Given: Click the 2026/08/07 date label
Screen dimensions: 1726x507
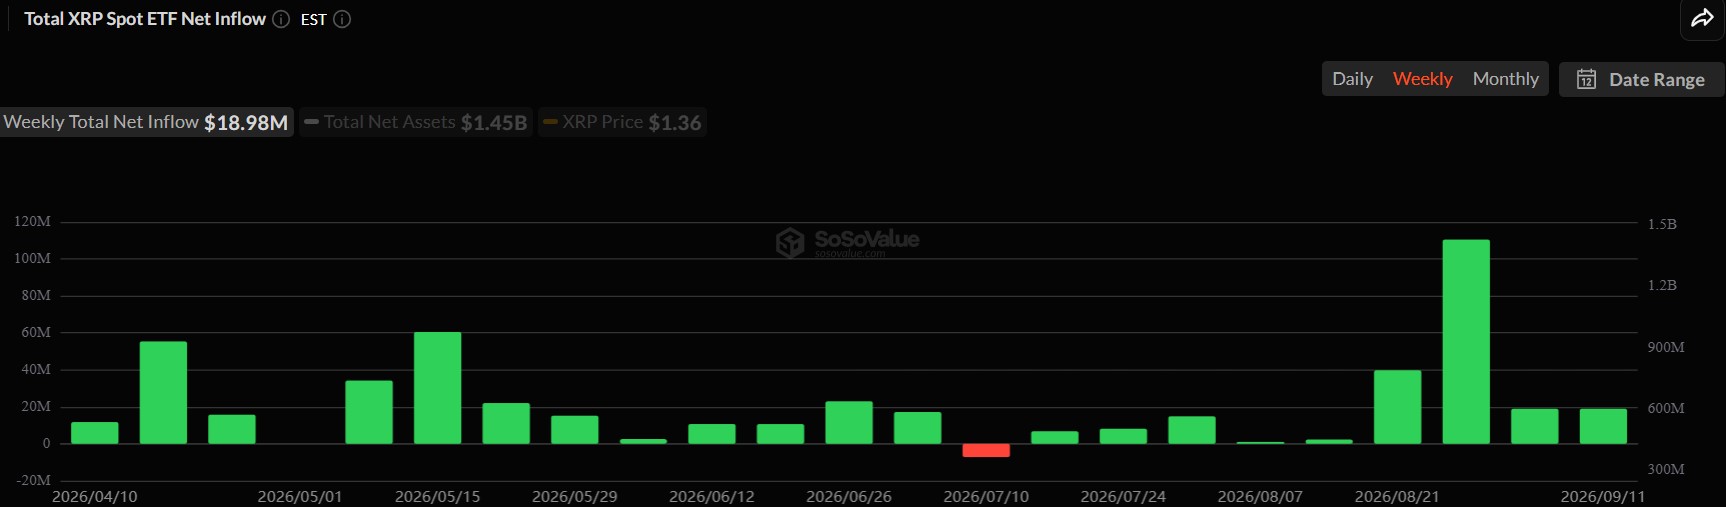Looking at the screenshot, I should coord(1260,496).
